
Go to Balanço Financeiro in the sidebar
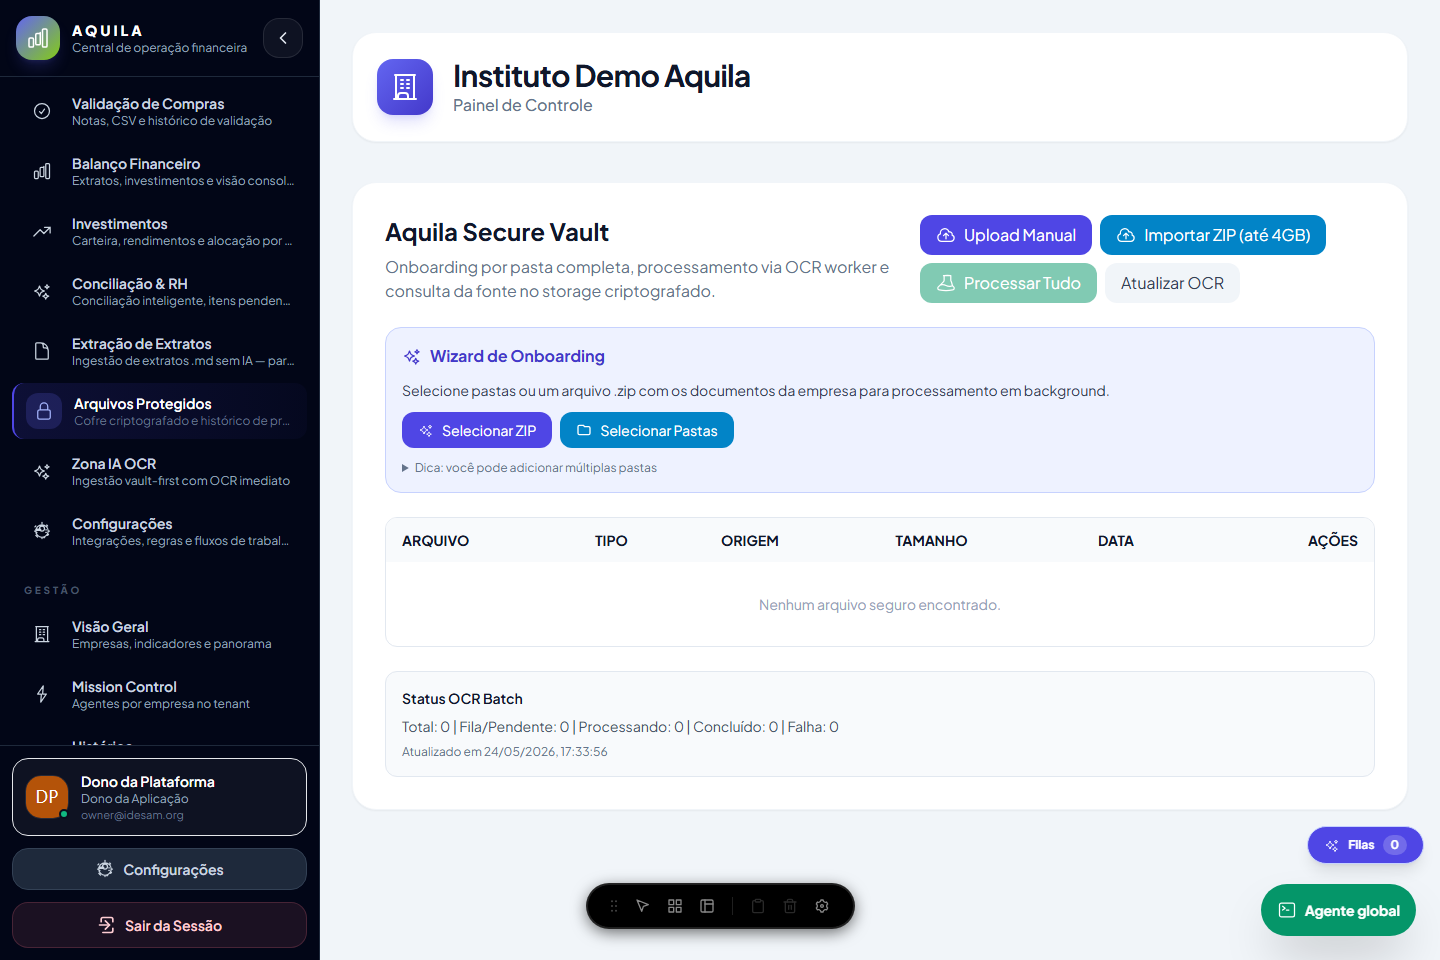coord(160,171)
